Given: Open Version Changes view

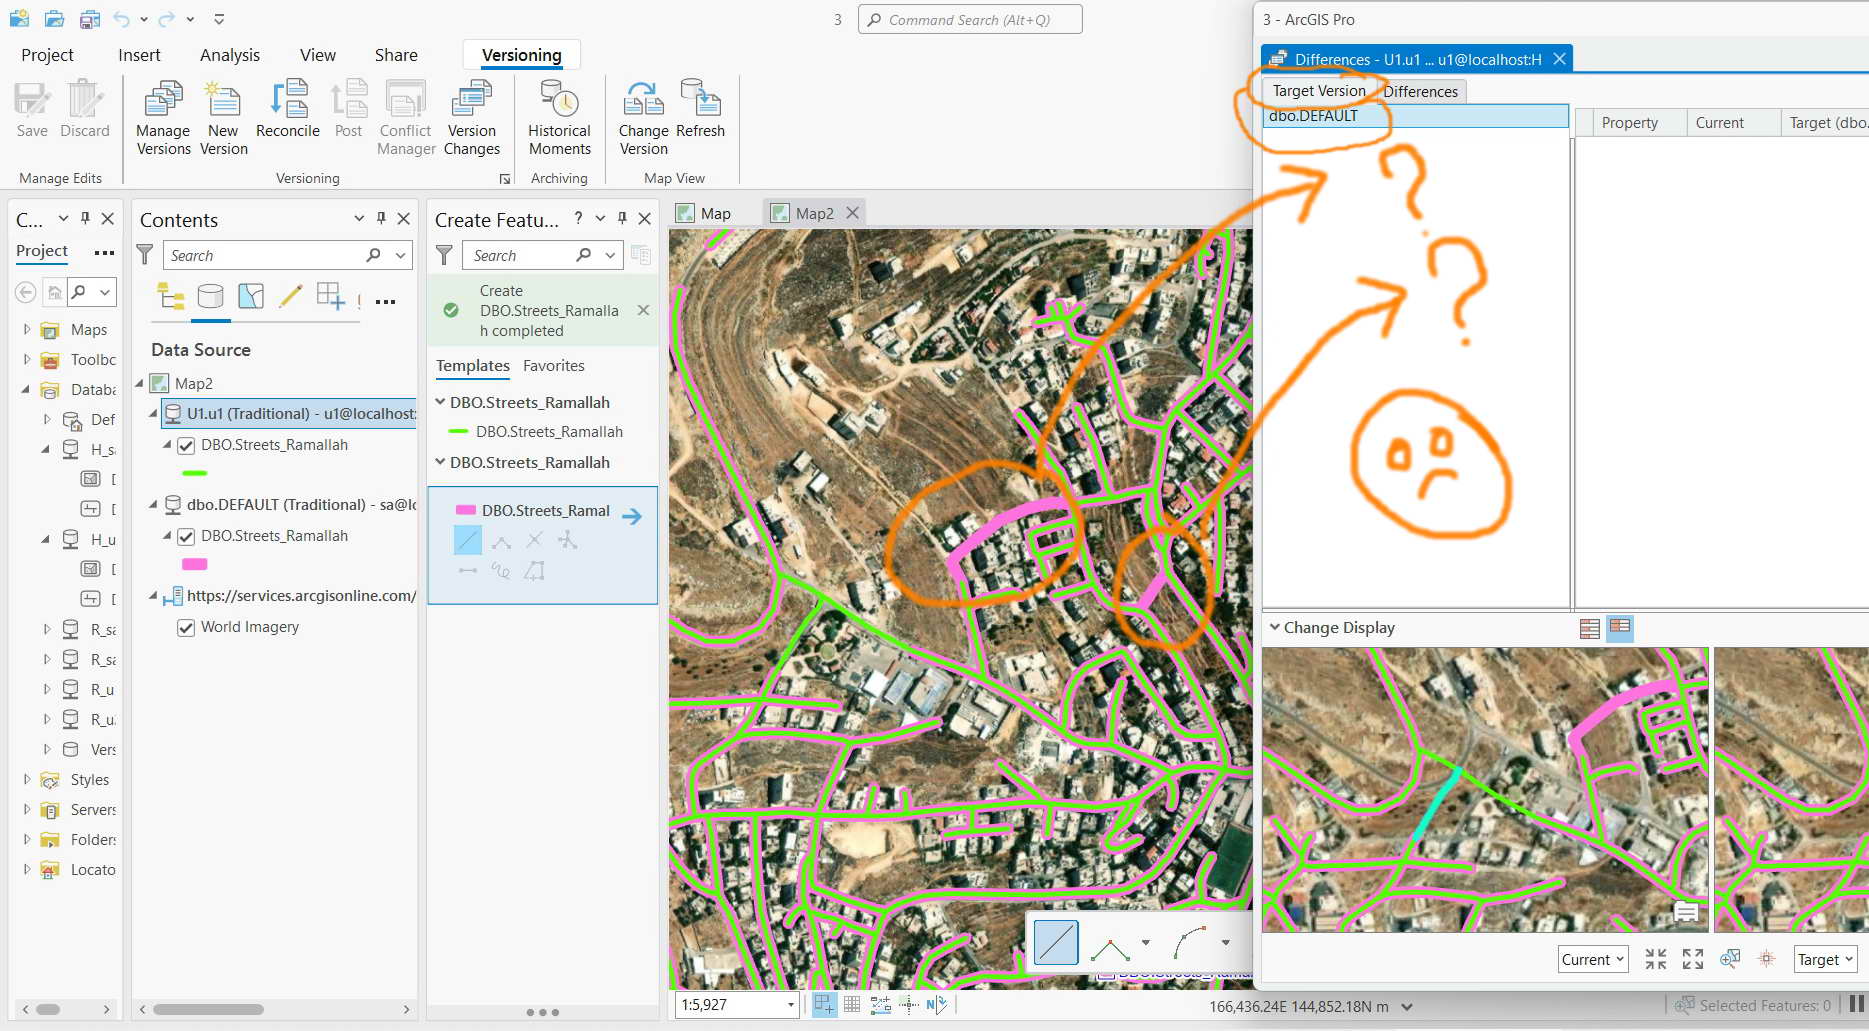Looking at the screenshot, I should [471, 118].
